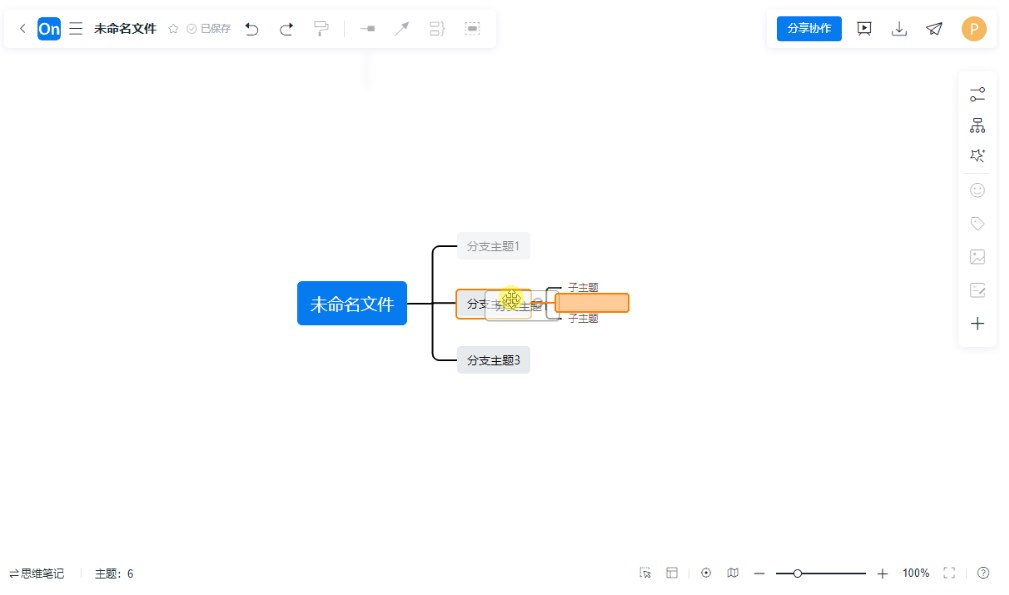Viewport: 1009px width, 595px height.
Task: Toggle the star favorite for file
Action: [x=173, y=29]
